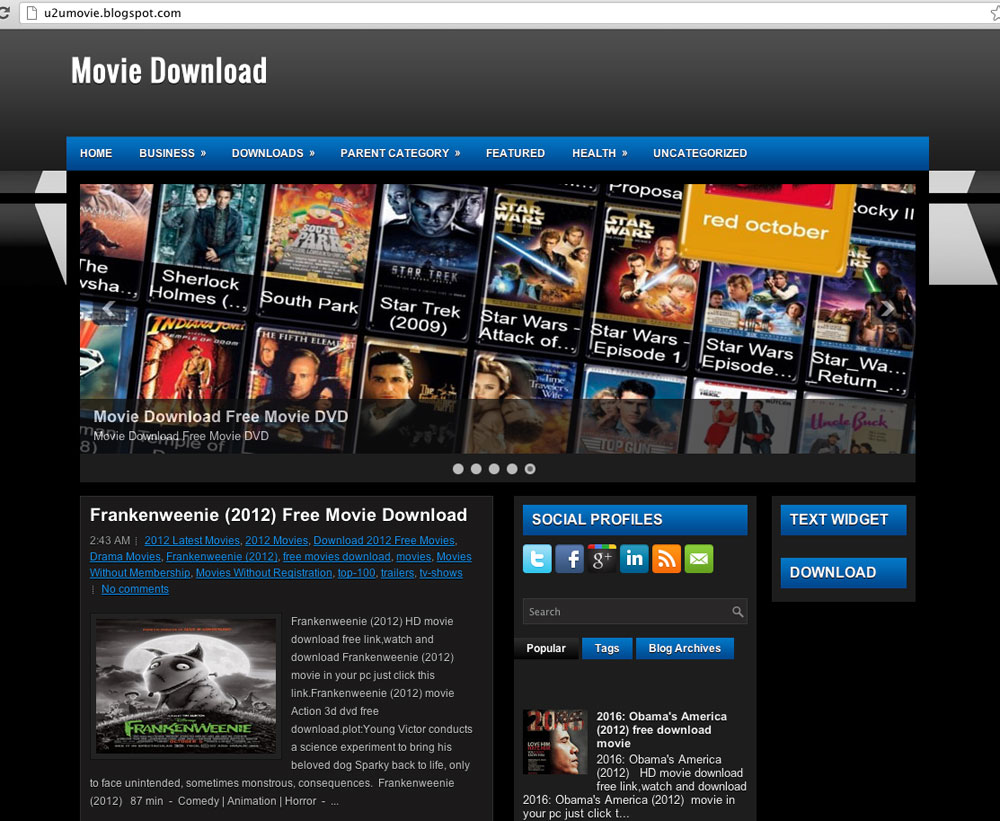Click the post time 2:43 AM
The height and width of the screenshot is (821, 1000).
110,540
